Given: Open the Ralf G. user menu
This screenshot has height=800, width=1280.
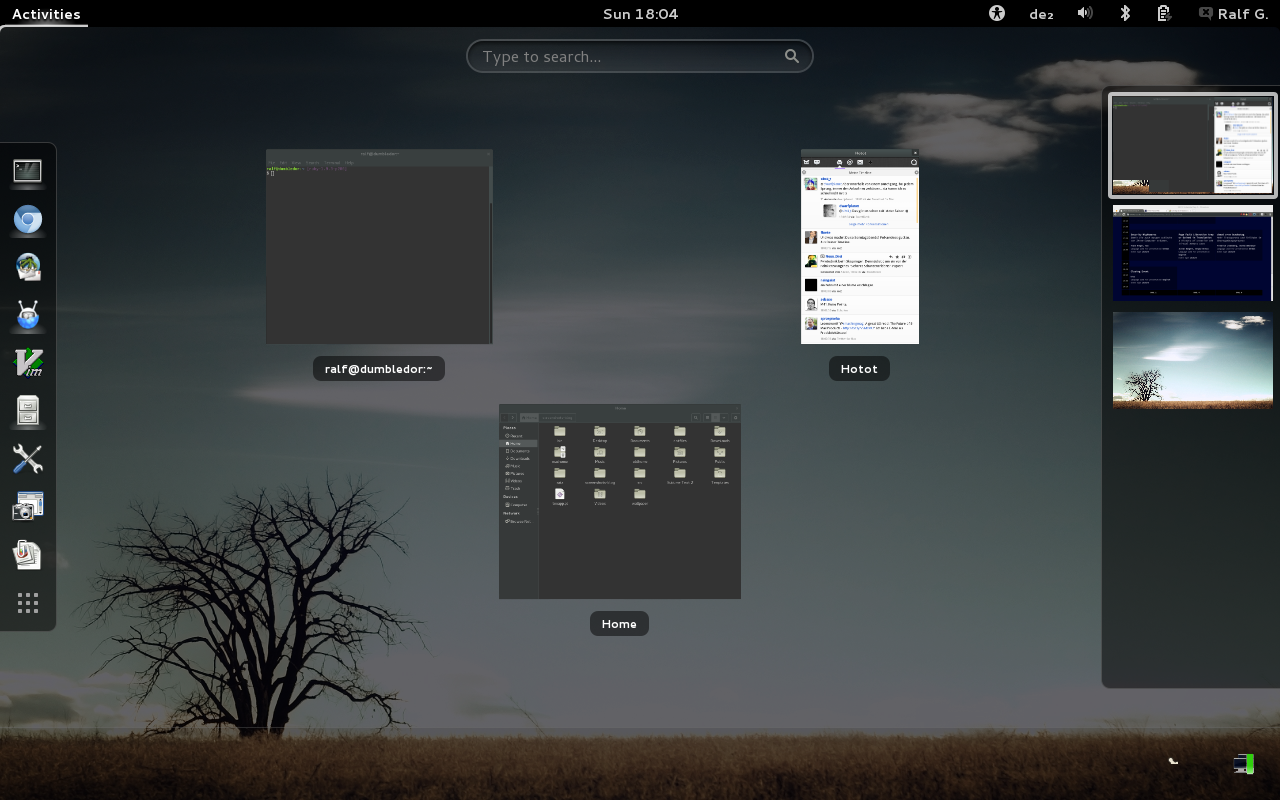Looking at the screenshot, I should pos(1233,14).
